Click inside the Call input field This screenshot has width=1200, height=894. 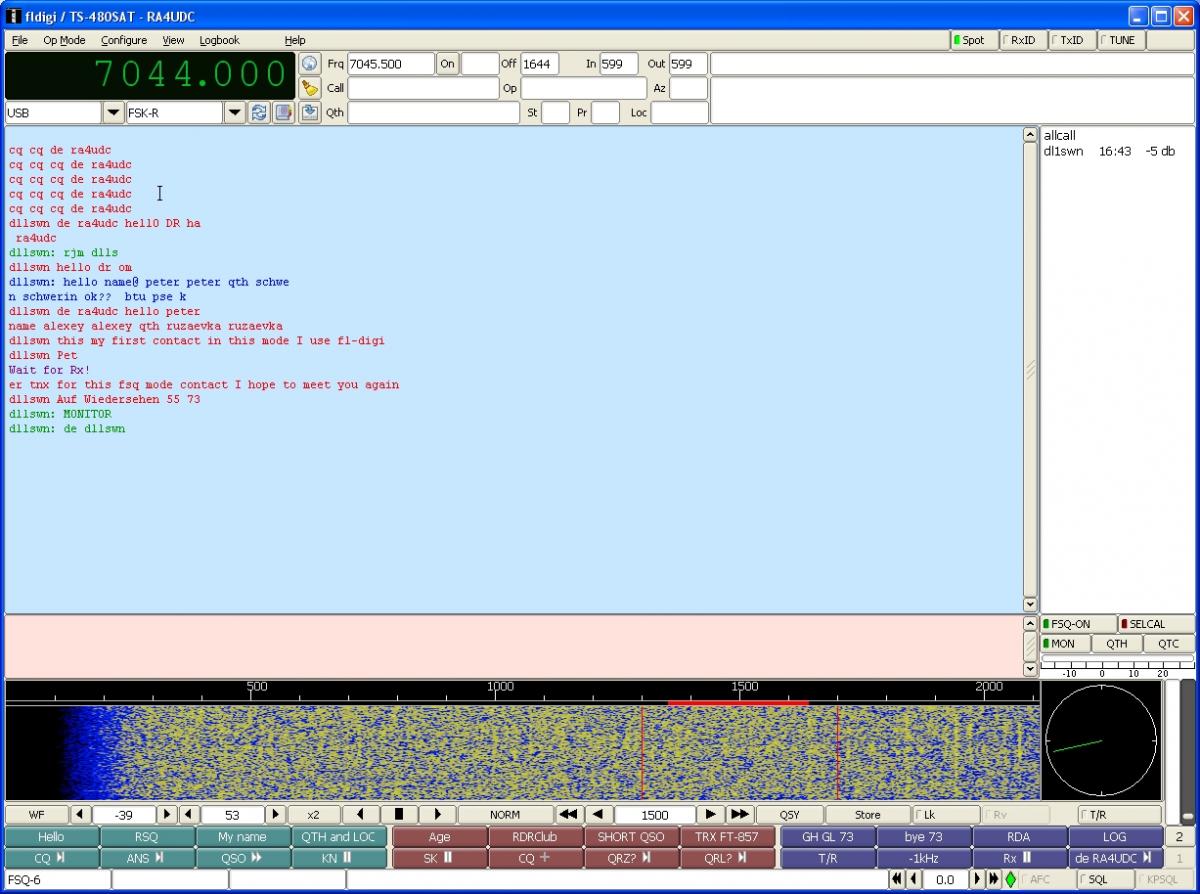tap(422, 88)
